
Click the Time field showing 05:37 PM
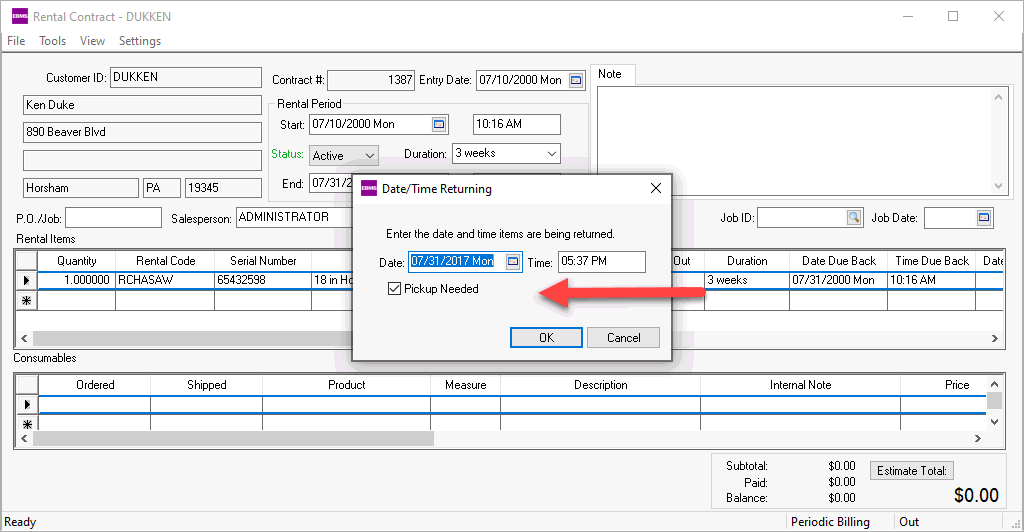[x=601, y=261]
